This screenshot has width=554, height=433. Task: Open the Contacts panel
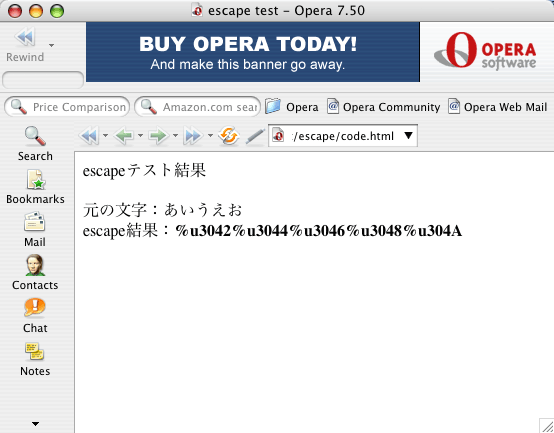tap(35, 273)
